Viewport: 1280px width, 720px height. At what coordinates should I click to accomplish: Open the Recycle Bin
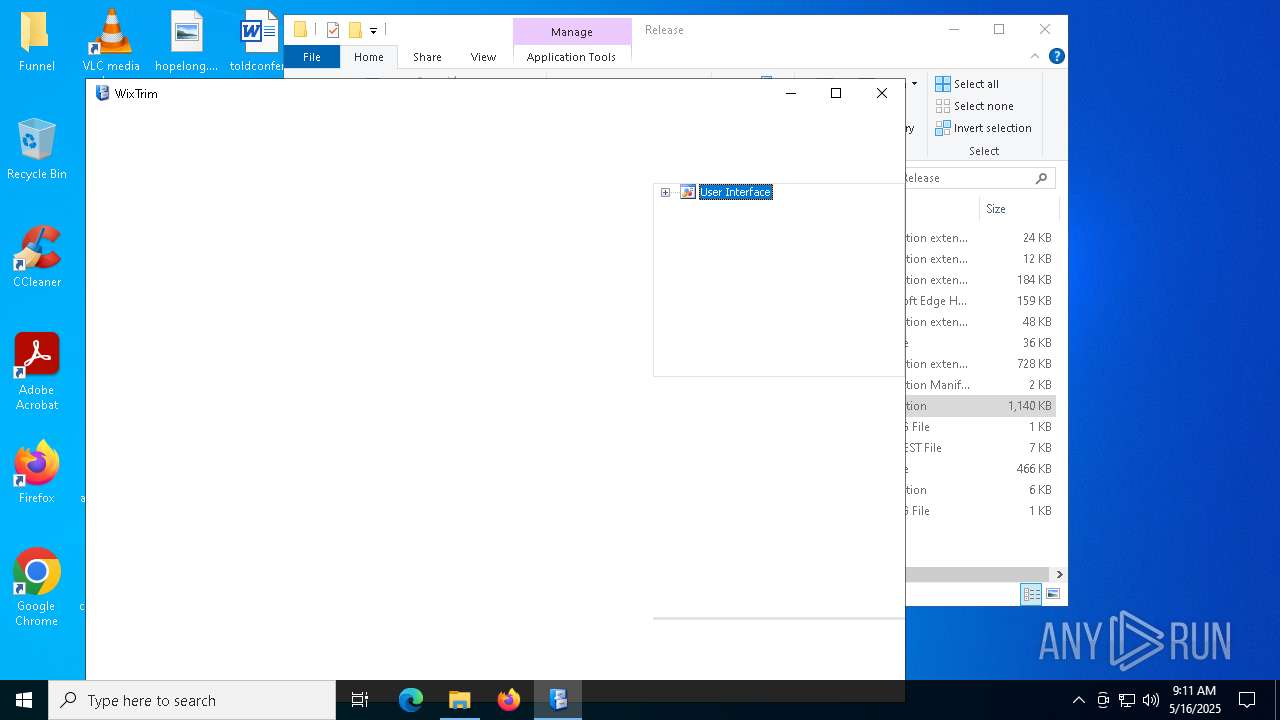click(x=37, y=149)
